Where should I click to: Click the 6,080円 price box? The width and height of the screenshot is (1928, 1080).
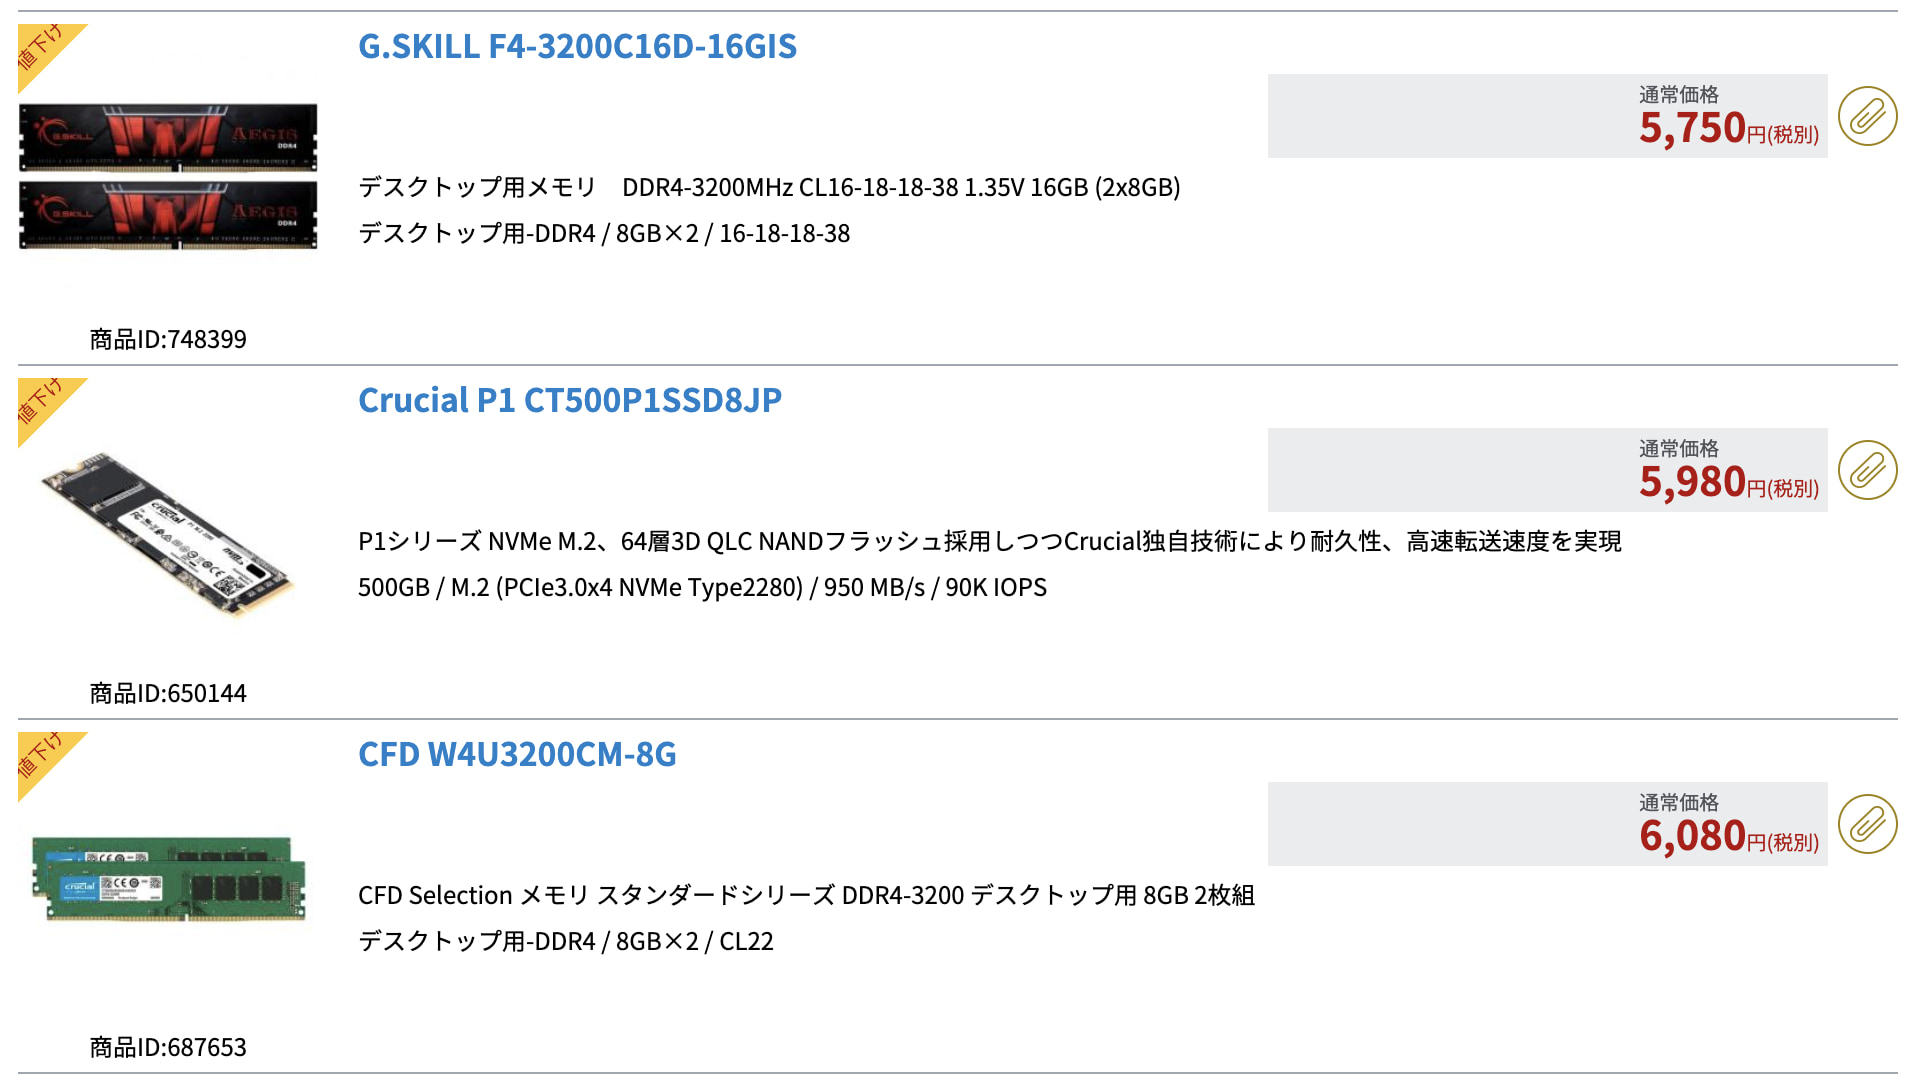pos(1547,824)
